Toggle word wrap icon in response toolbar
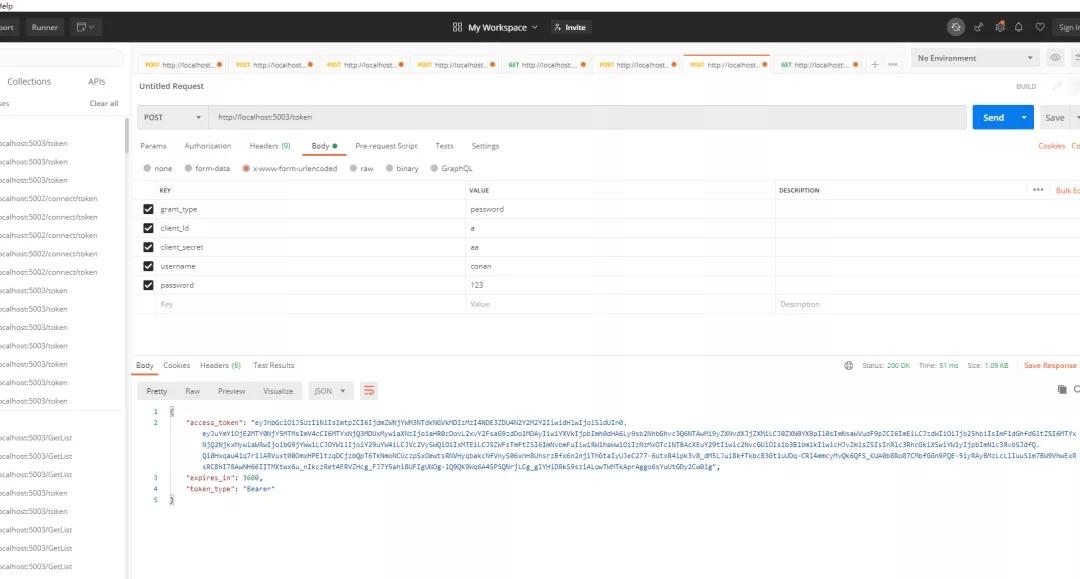The width and height of the screenshot is (1080, 579). click(x=370, y=391)
